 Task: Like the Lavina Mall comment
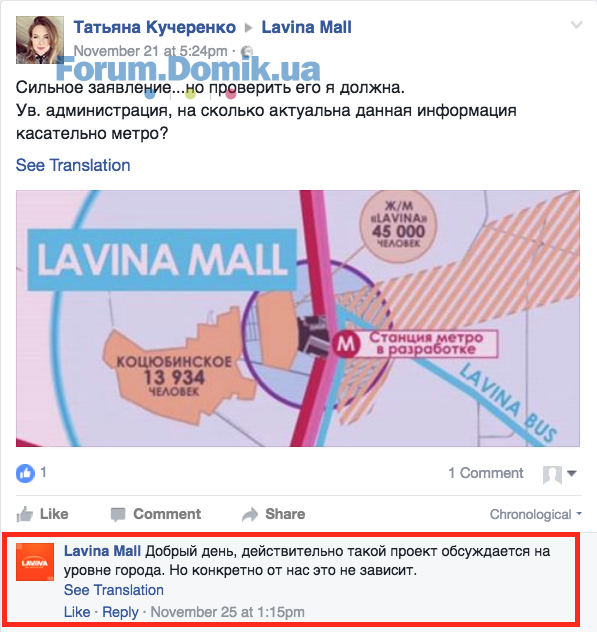point(77,612)
